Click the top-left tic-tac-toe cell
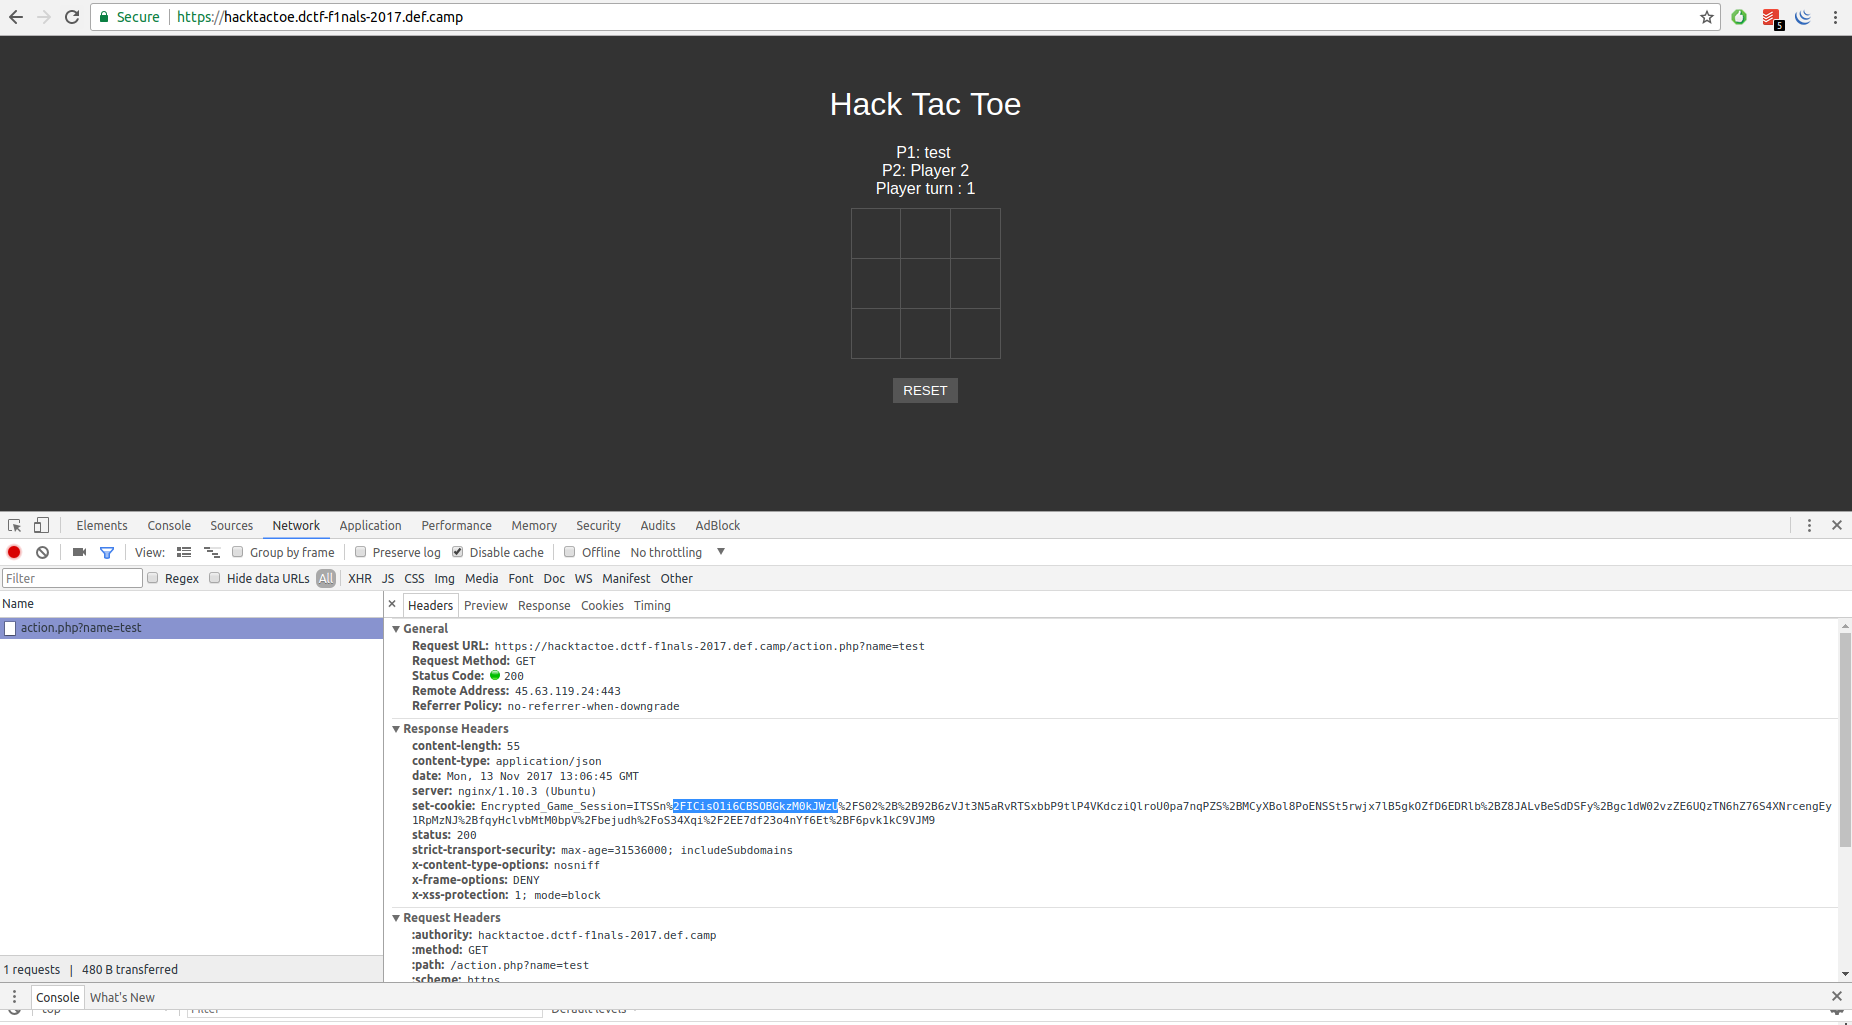This screenshot has width=1852, height=1025. tap(876, 234)
